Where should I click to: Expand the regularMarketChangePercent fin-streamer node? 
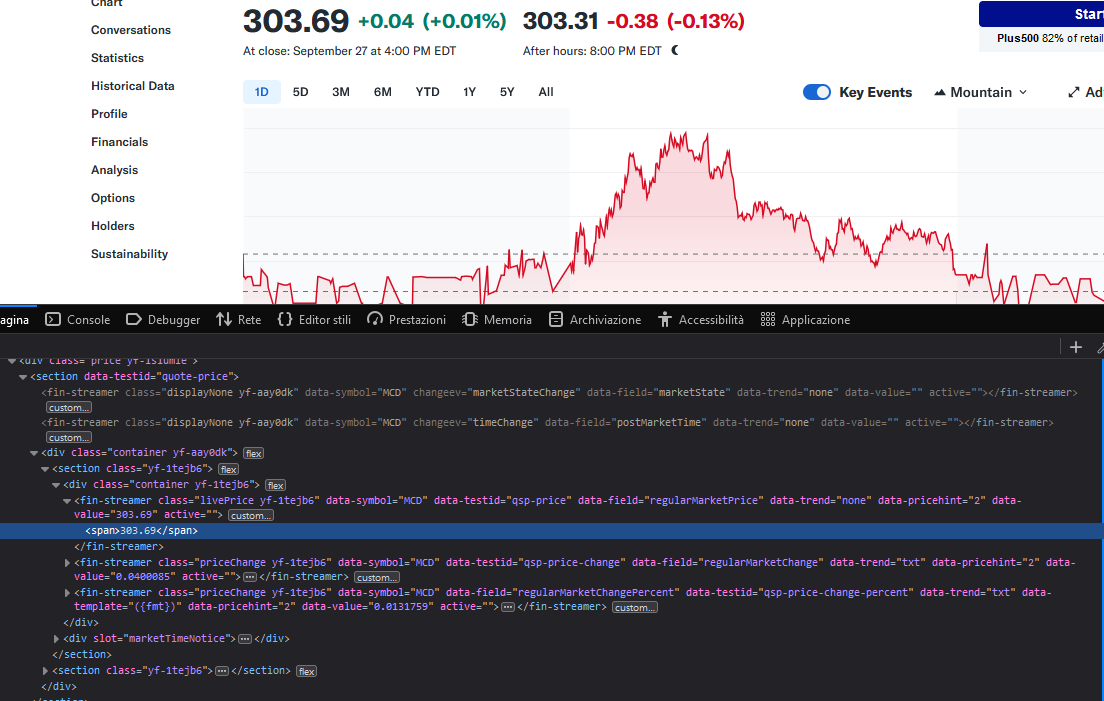67,593
